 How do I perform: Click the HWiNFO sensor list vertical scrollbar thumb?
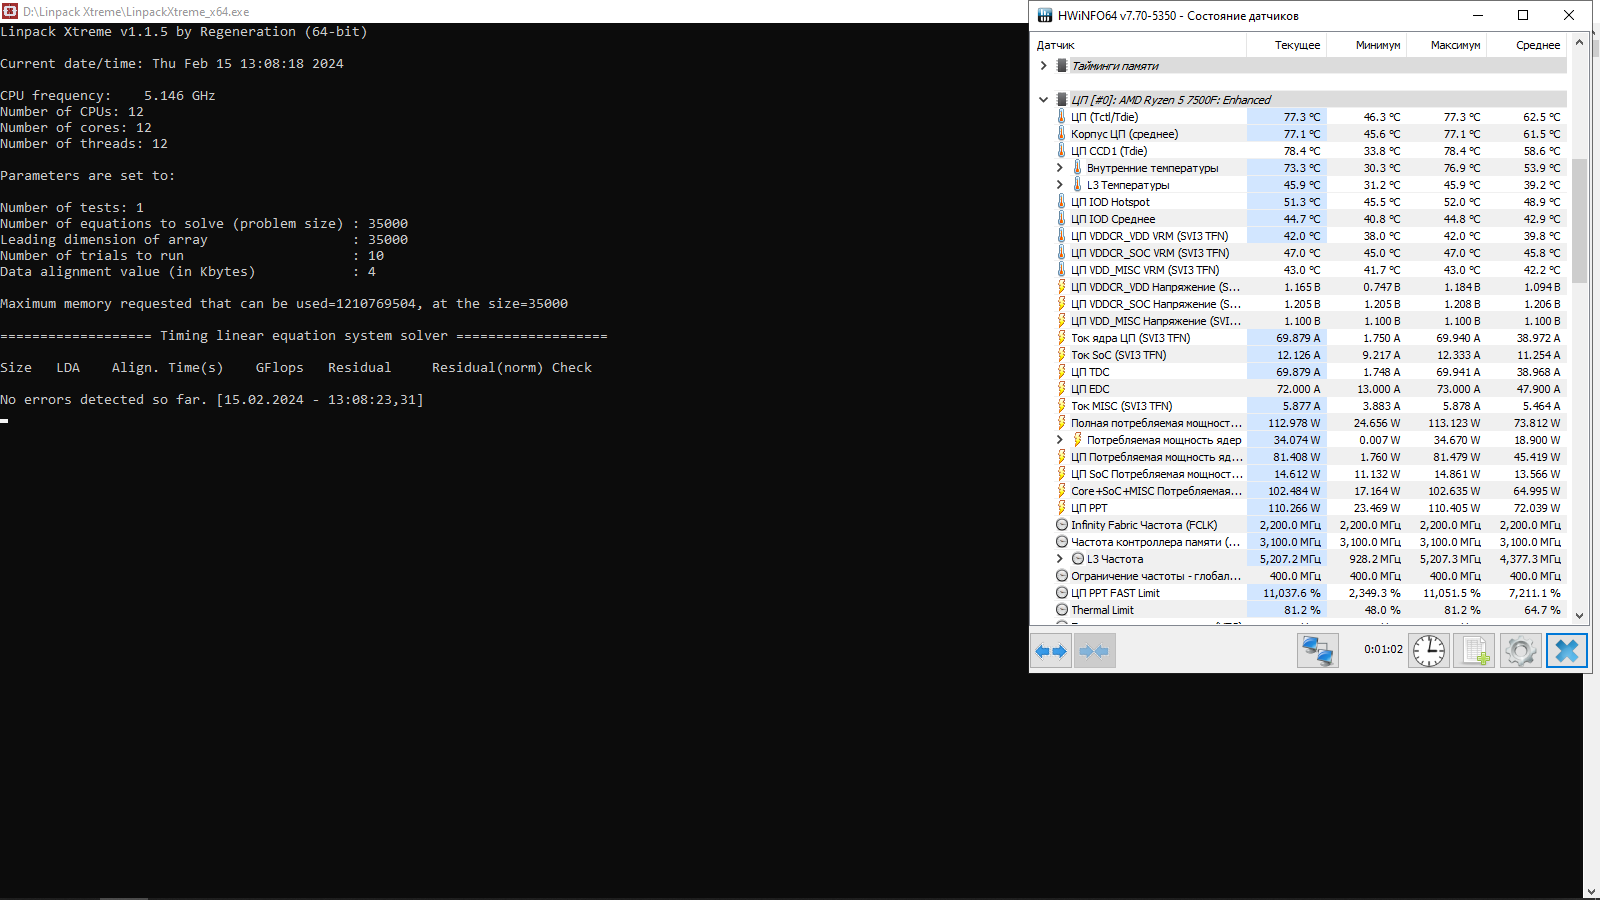pos(1580,220)
